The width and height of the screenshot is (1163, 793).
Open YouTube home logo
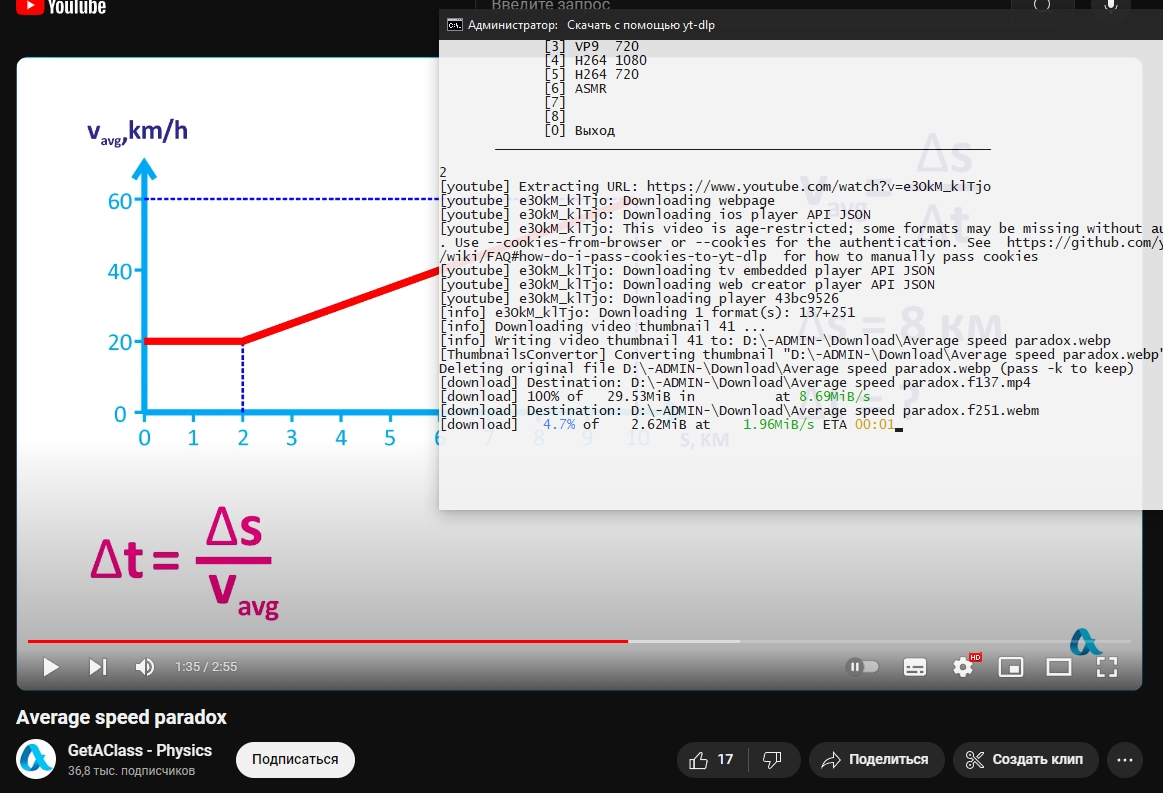click(61, 7)
